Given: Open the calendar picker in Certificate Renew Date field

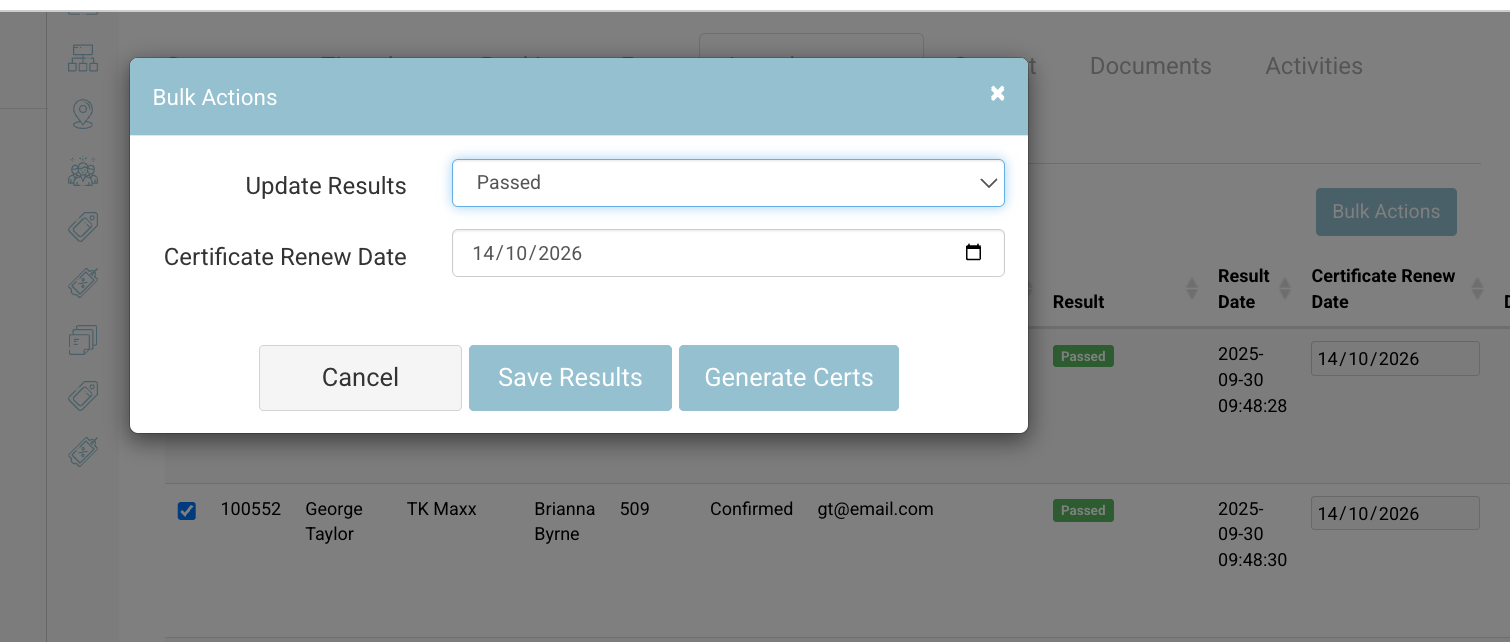Looking at the screenshot, I should point(974,253).
